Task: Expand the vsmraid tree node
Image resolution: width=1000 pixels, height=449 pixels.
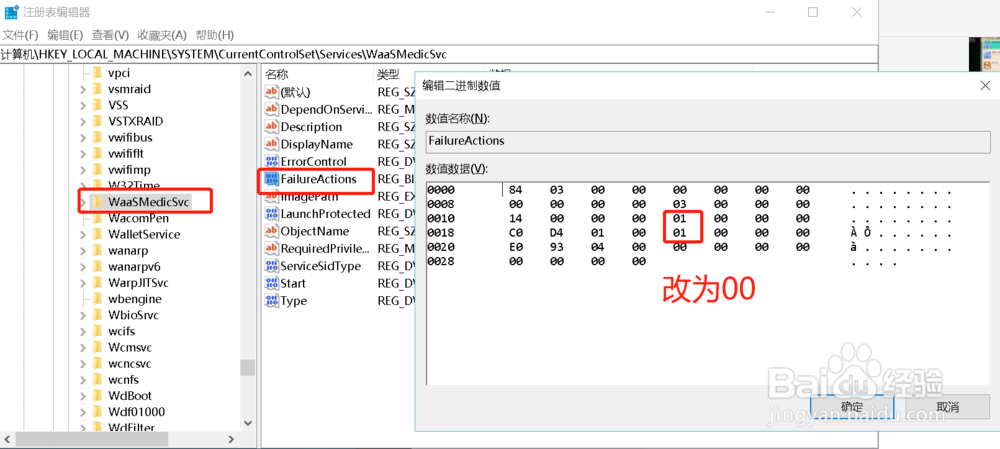Action: [x=84, y=89]
